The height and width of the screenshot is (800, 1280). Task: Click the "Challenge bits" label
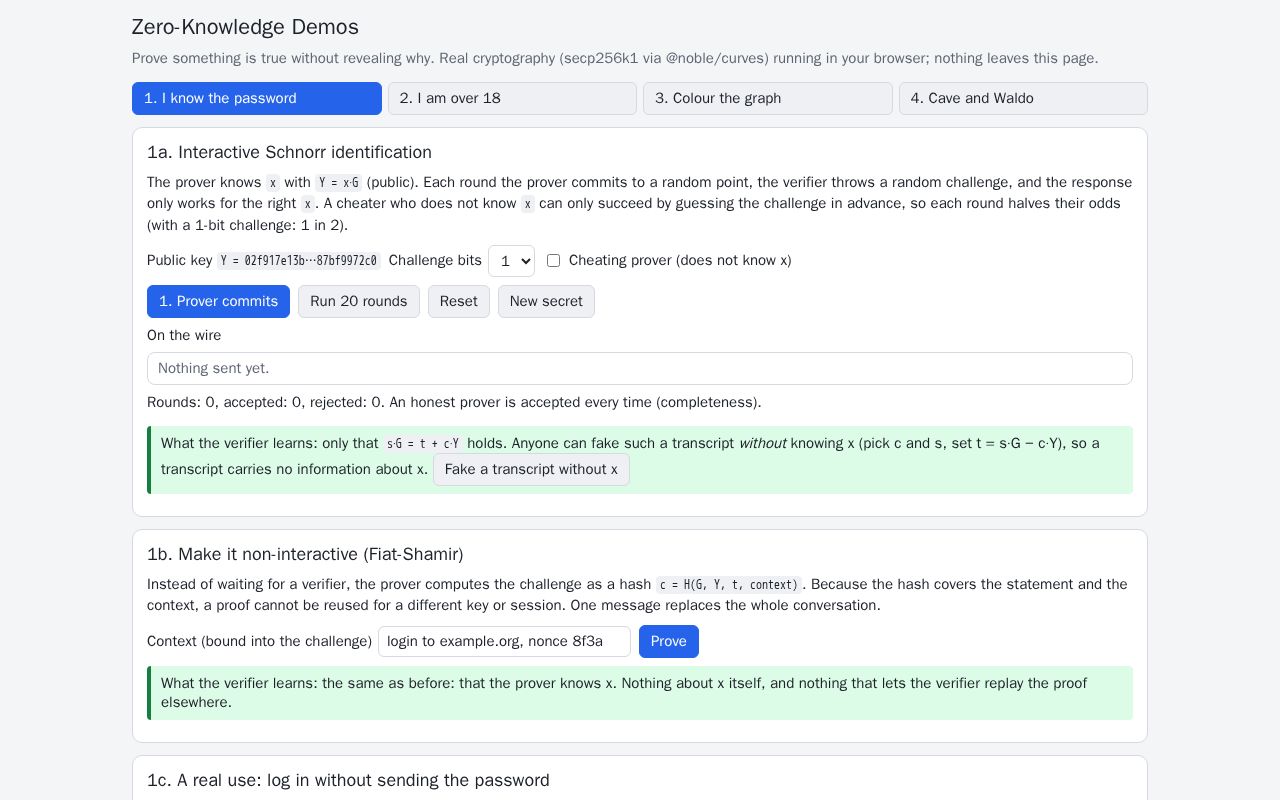coord(435,260)
